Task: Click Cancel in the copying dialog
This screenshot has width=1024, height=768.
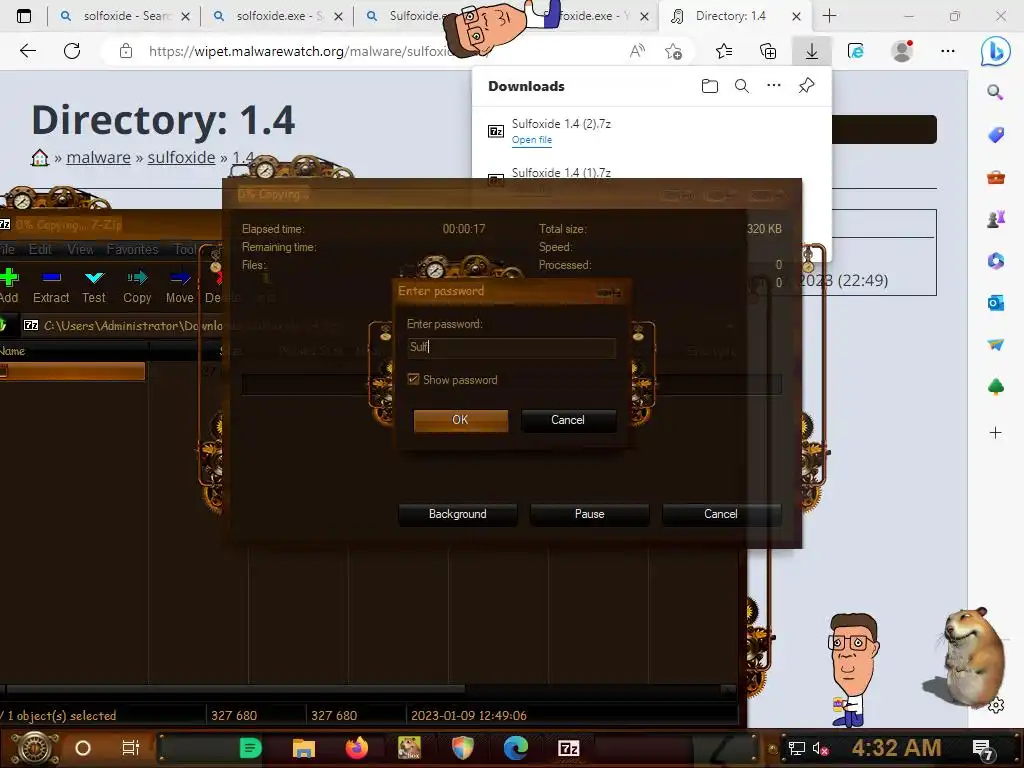Action: 721,514
